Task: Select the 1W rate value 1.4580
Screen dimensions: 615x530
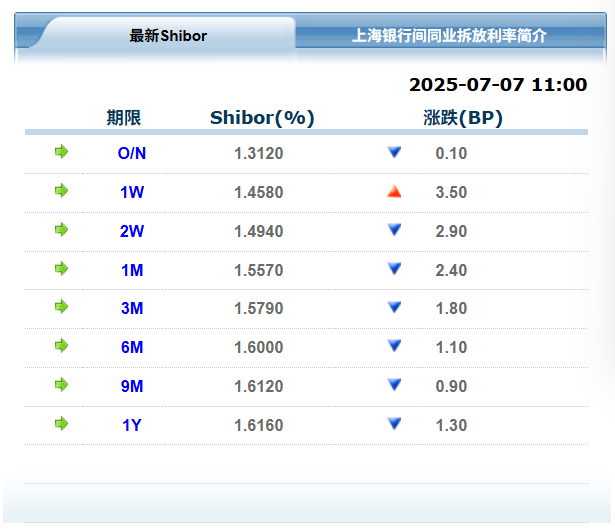Action: point(258,192)
